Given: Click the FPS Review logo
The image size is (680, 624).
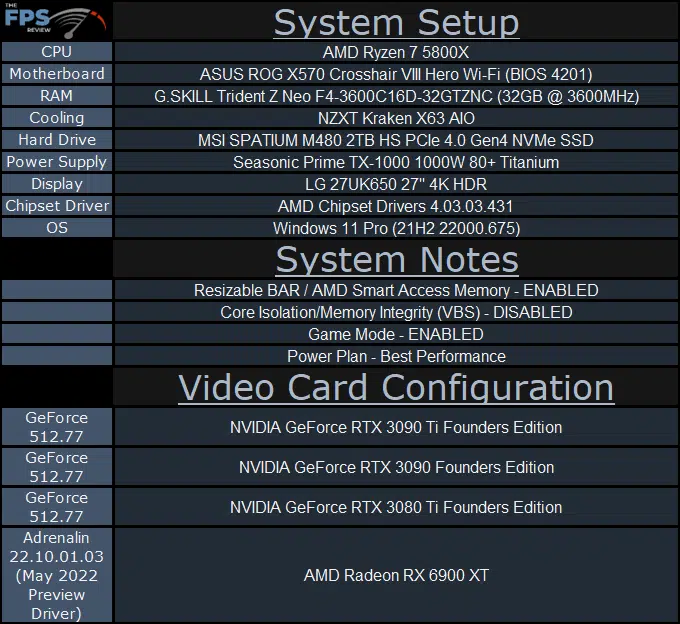Looking at the screenshot, I should (x=55, y=21).
